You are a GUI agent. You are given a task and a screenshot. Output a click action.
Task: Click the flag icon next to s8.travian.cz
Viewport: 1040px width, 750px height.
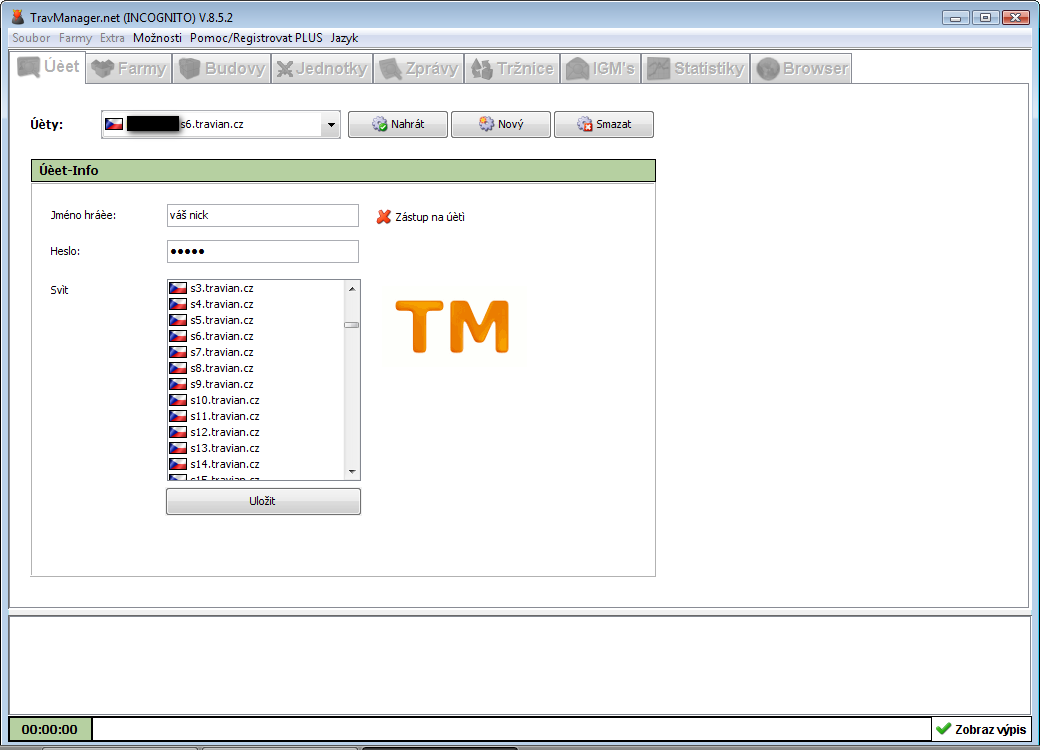[178, 368]
